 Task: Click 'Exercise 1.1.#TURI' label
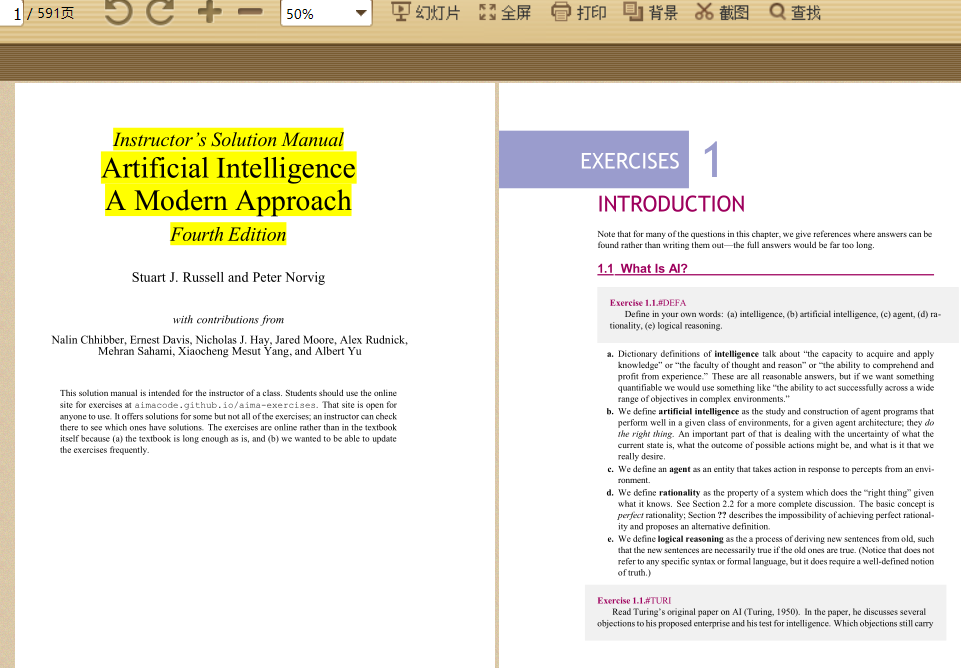click(634, 601)
